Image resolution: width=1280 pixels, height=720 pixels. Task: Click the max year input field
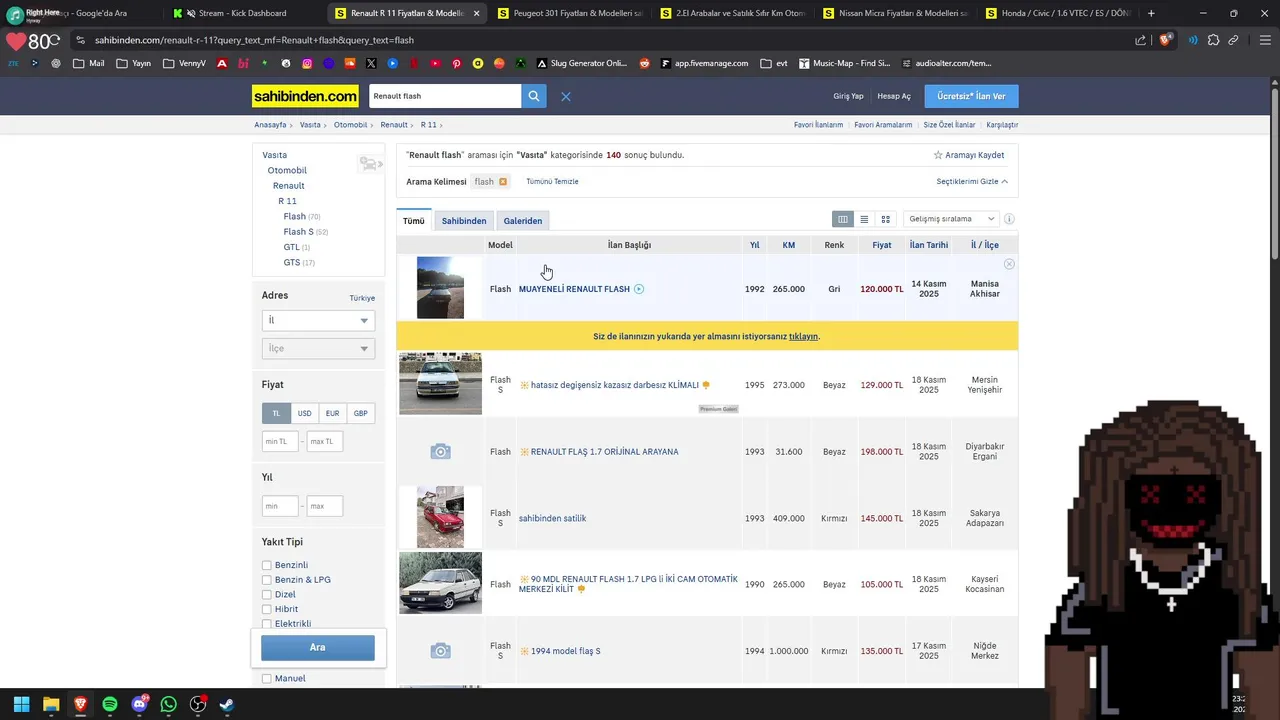[325, 506]
